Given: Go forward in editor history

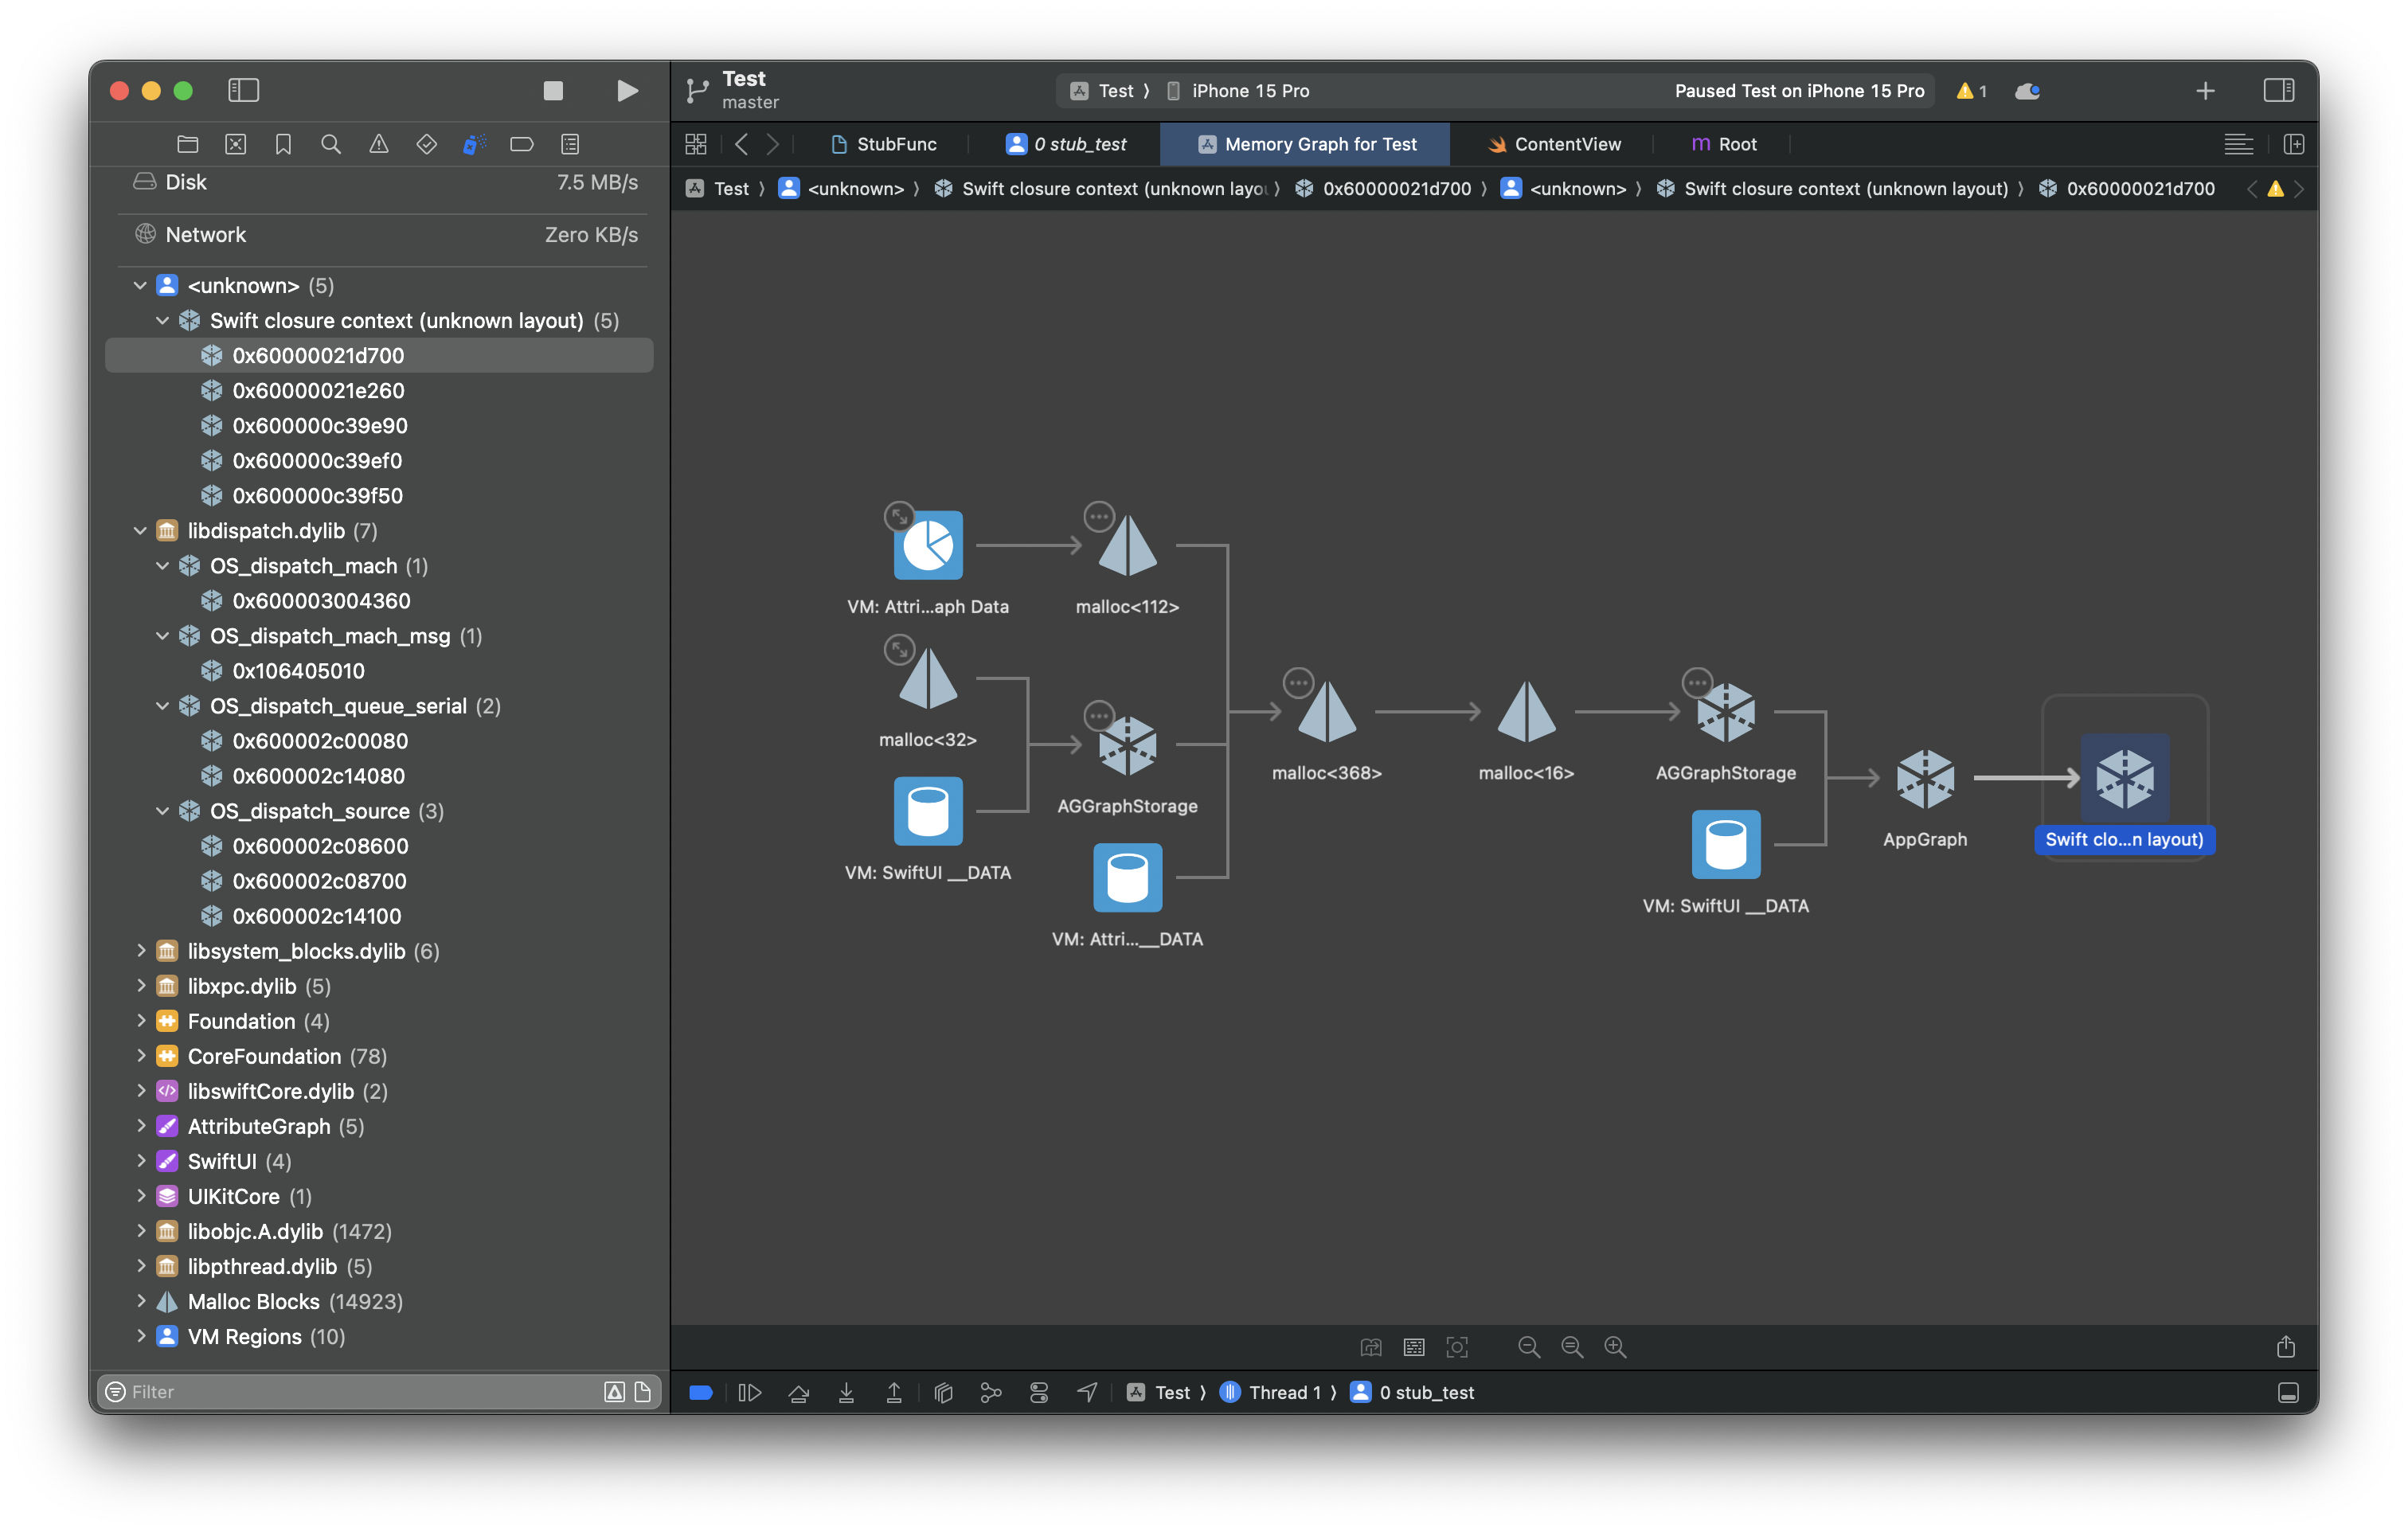Looking at the screenshot, I should coord(772,144).
